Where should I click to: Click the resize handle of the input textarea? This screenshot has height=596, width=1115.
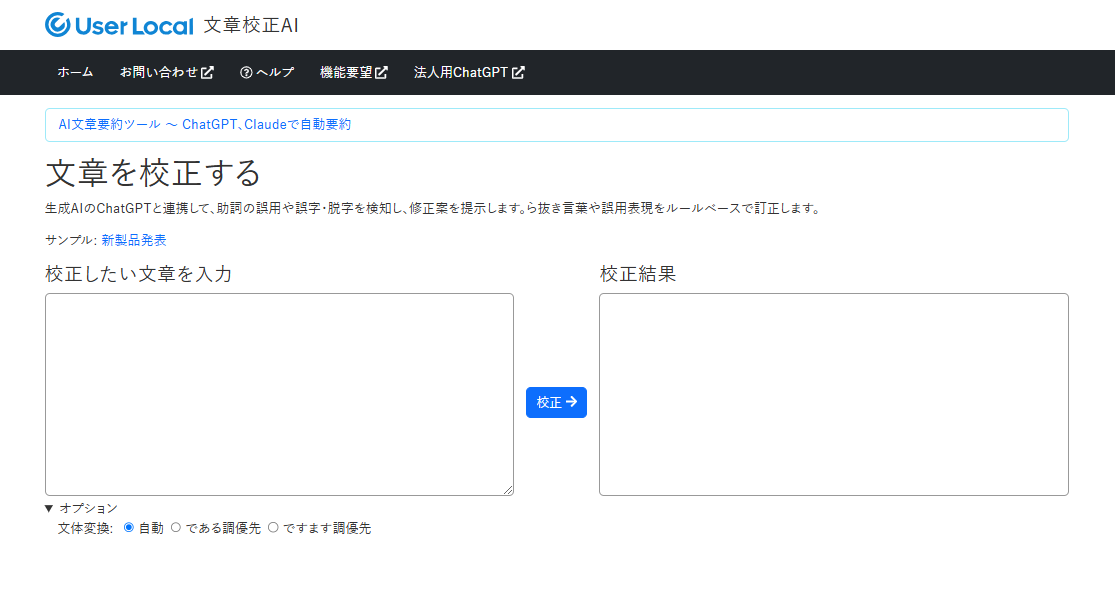point(507,489)
